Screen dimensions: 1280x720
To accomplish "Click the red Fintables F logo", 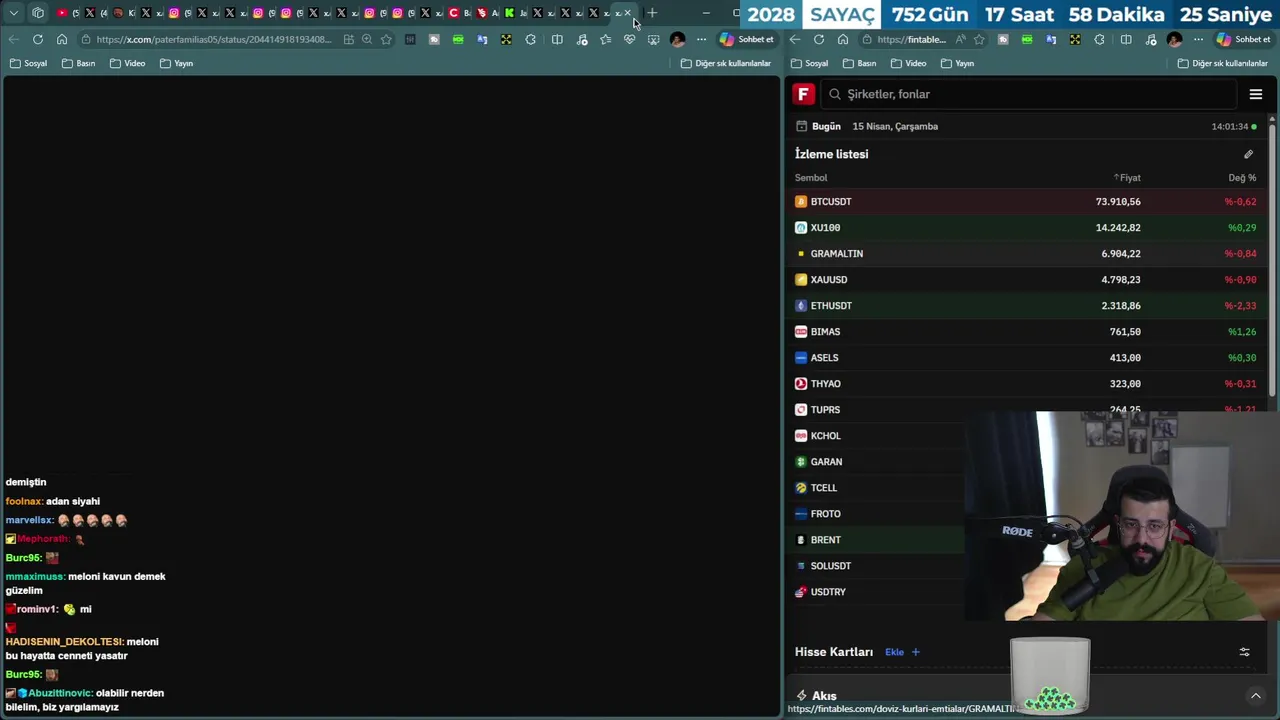I will 803,94.
